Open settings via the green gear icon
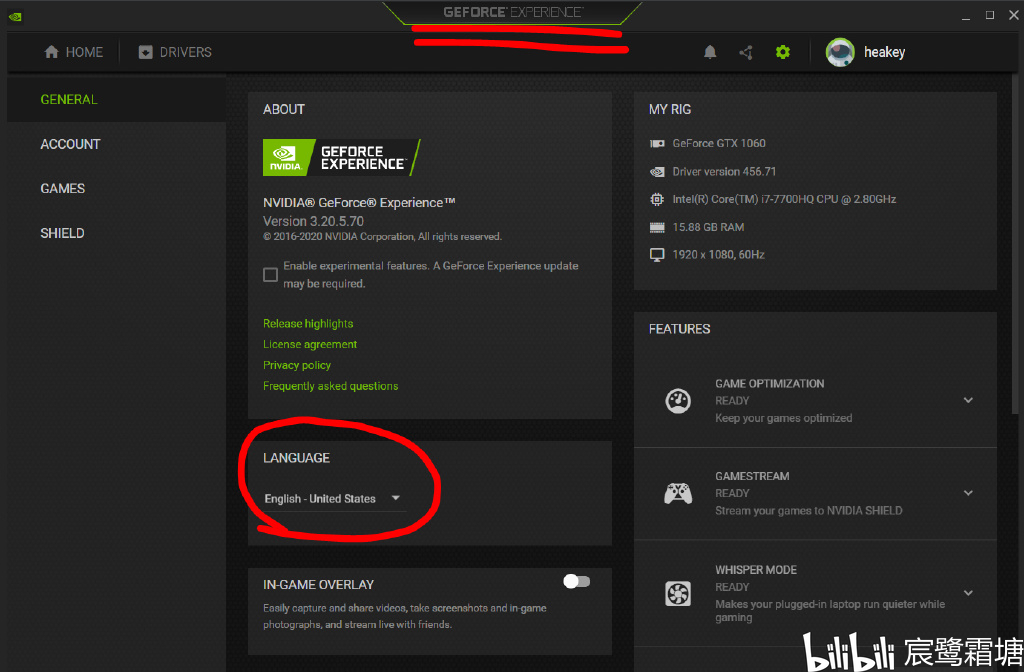 pyautogui.click(x=782, y=52)
